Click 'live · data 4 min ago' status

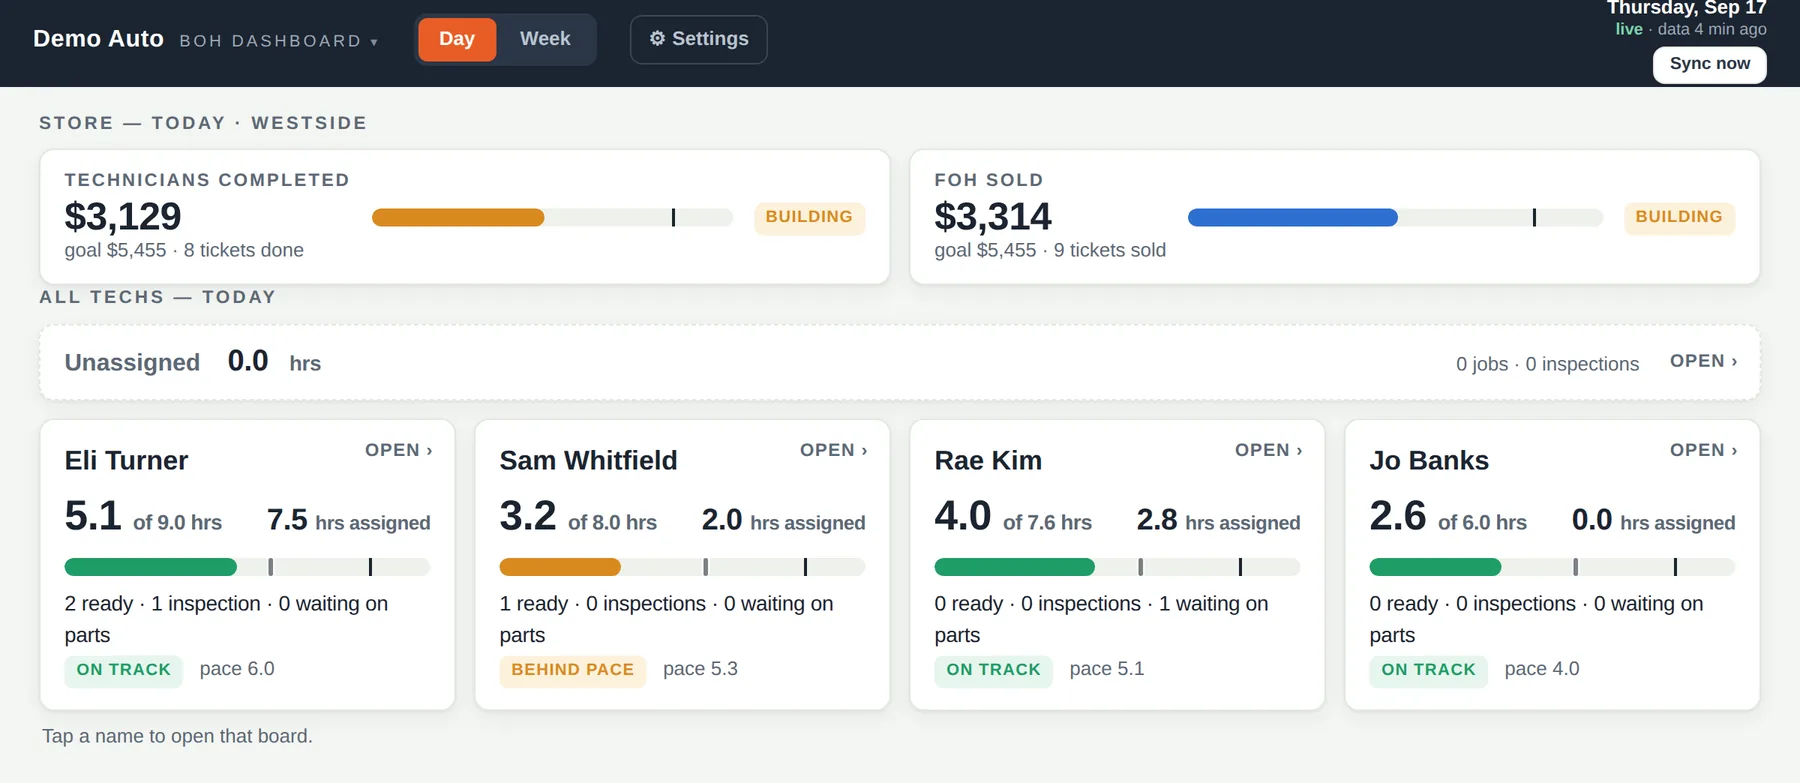1691,29
